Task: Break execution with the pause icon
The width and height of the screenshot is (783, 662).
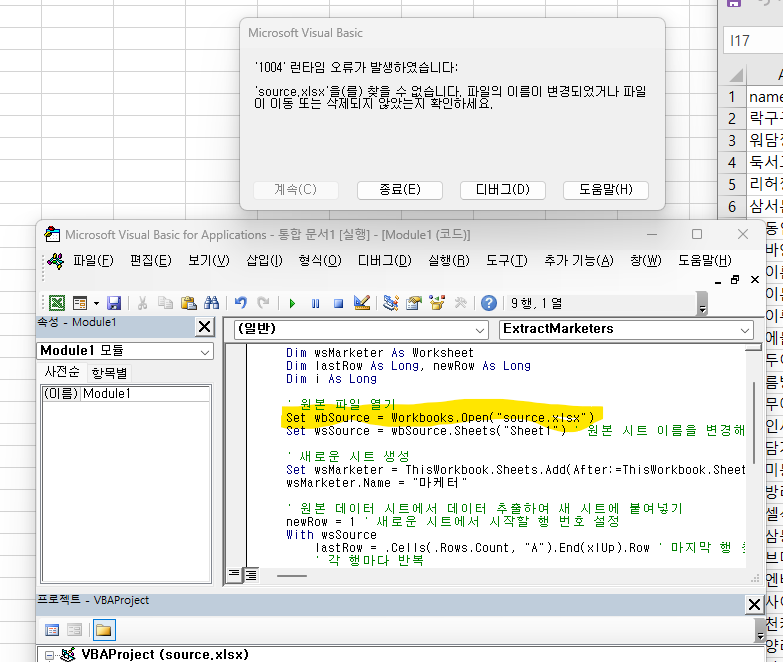Action: 316,303
